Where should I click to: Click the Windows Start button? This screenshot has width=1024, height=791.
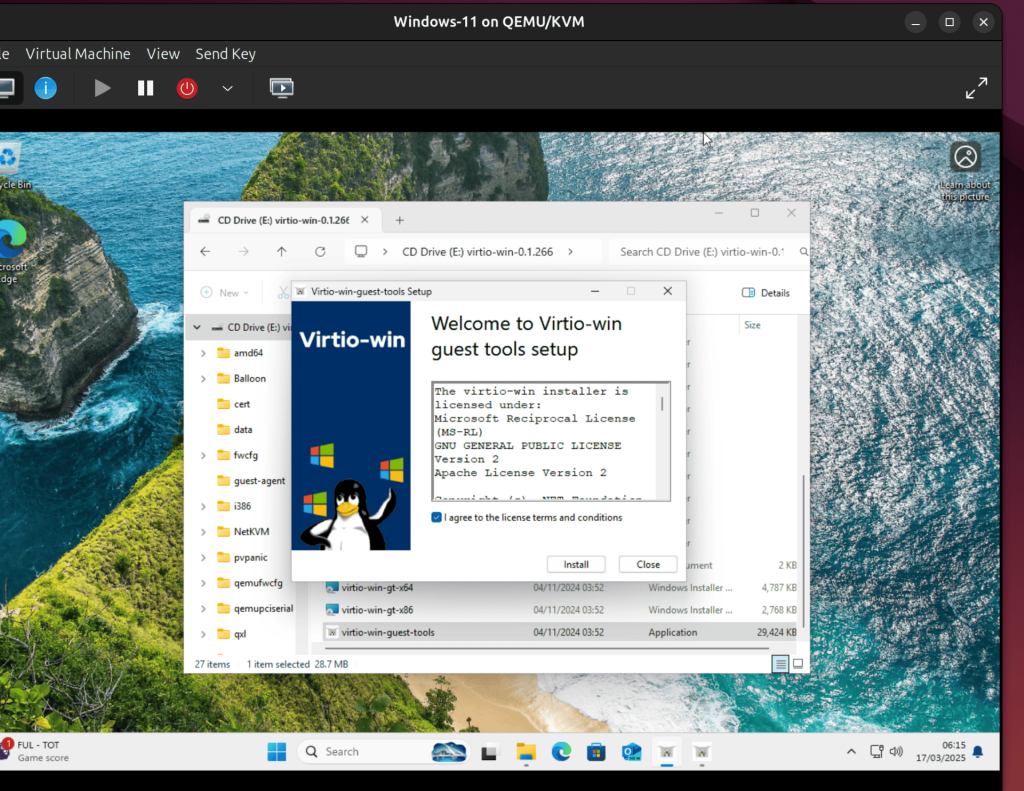pyautogui.click(x=276, y=751)
